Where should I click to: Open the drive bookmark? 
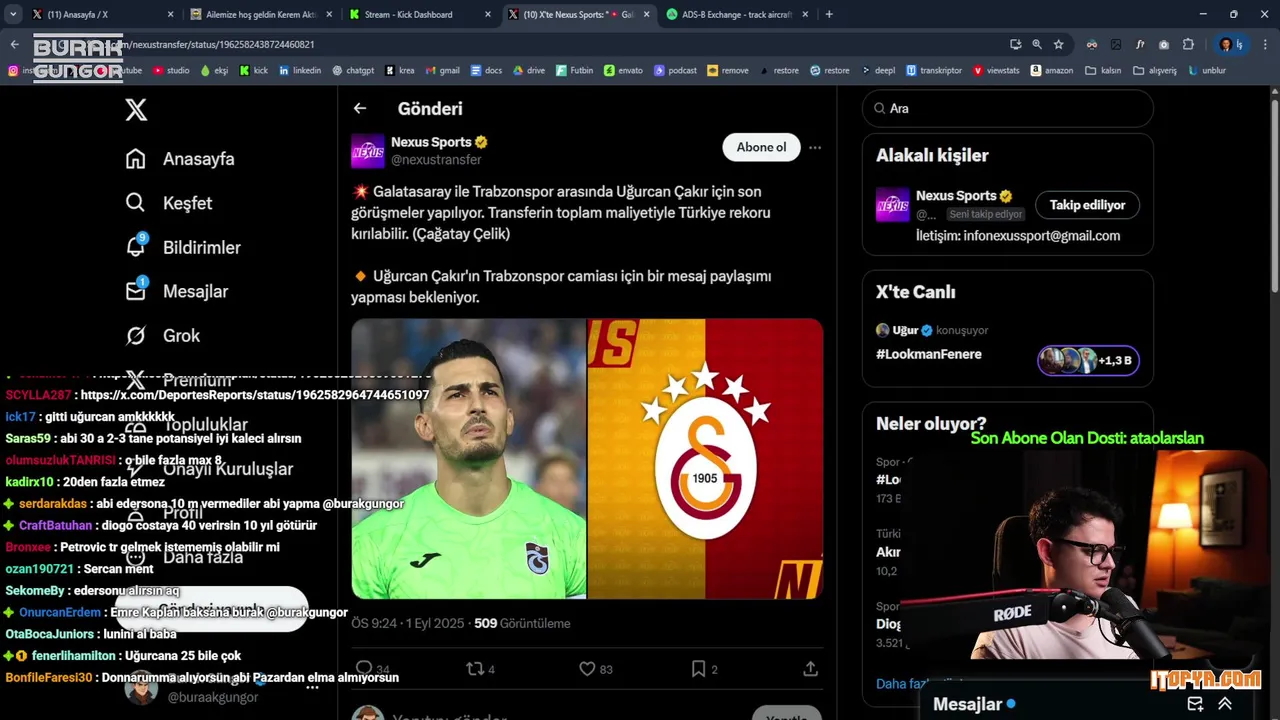529,71
